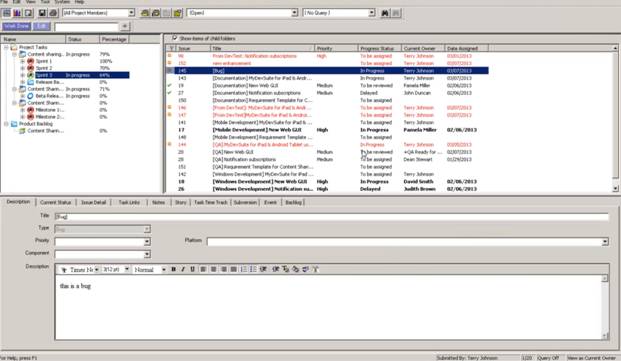621x361 pixels.
Task: Switch to the Backlog tab
Action: pos(293,202)
